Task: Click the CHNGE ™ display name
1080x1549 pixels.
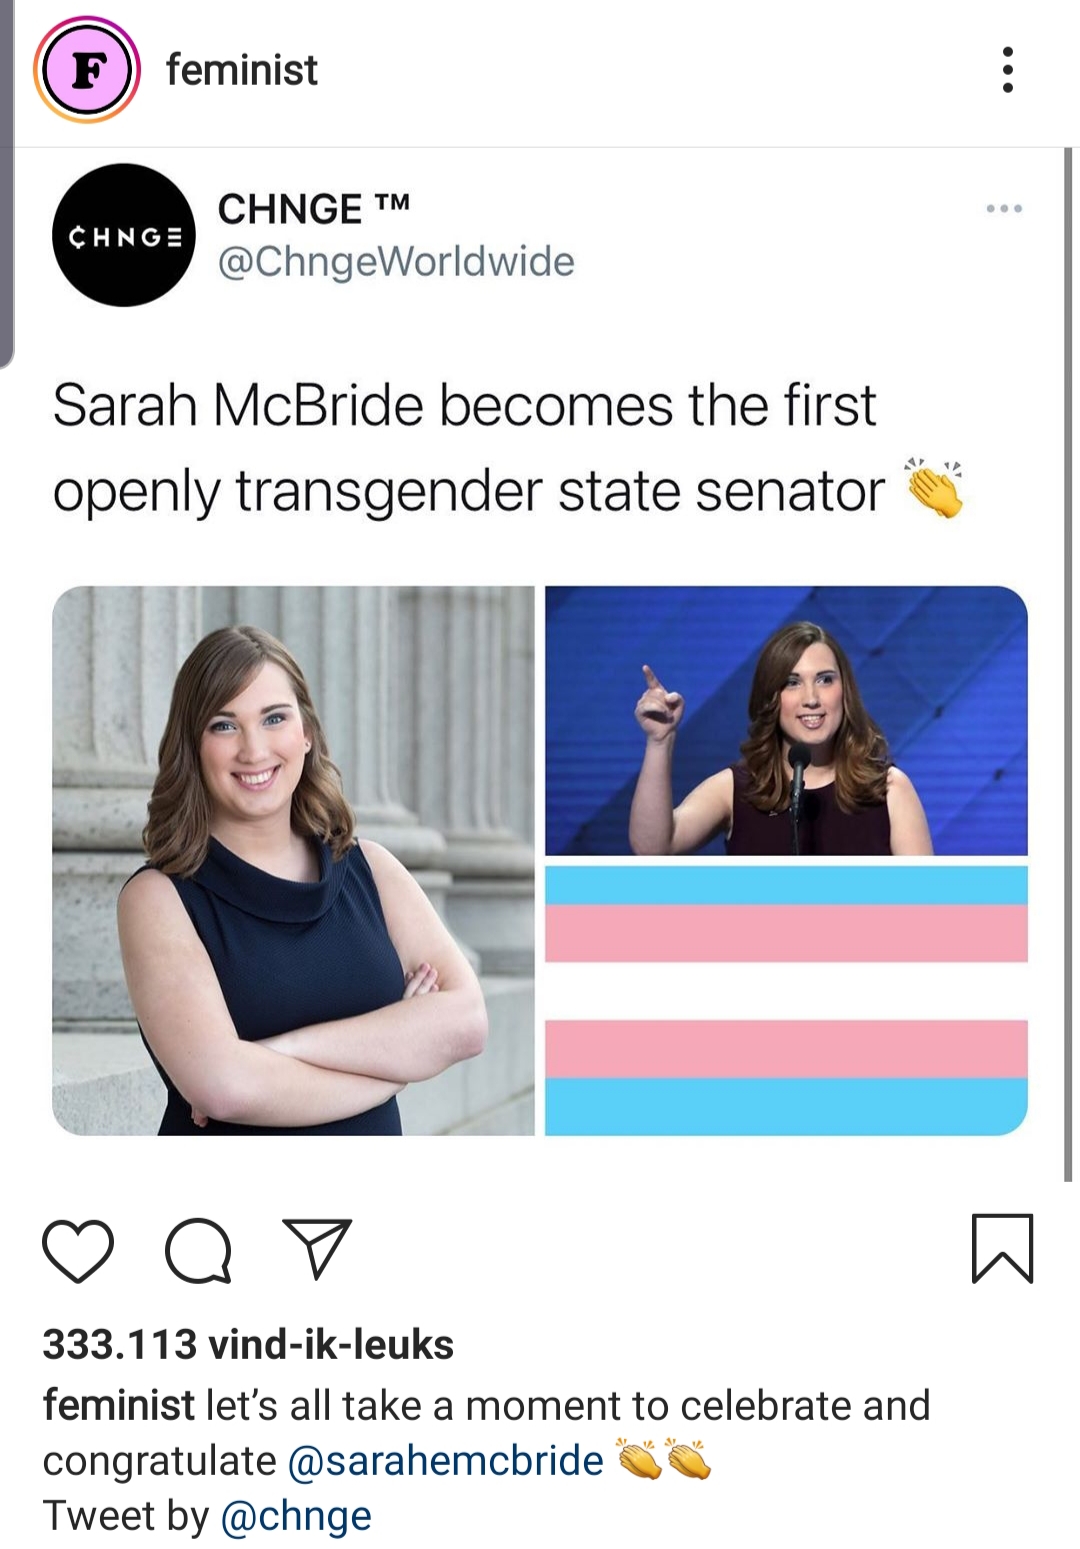Action: click(x=314, y=209)
